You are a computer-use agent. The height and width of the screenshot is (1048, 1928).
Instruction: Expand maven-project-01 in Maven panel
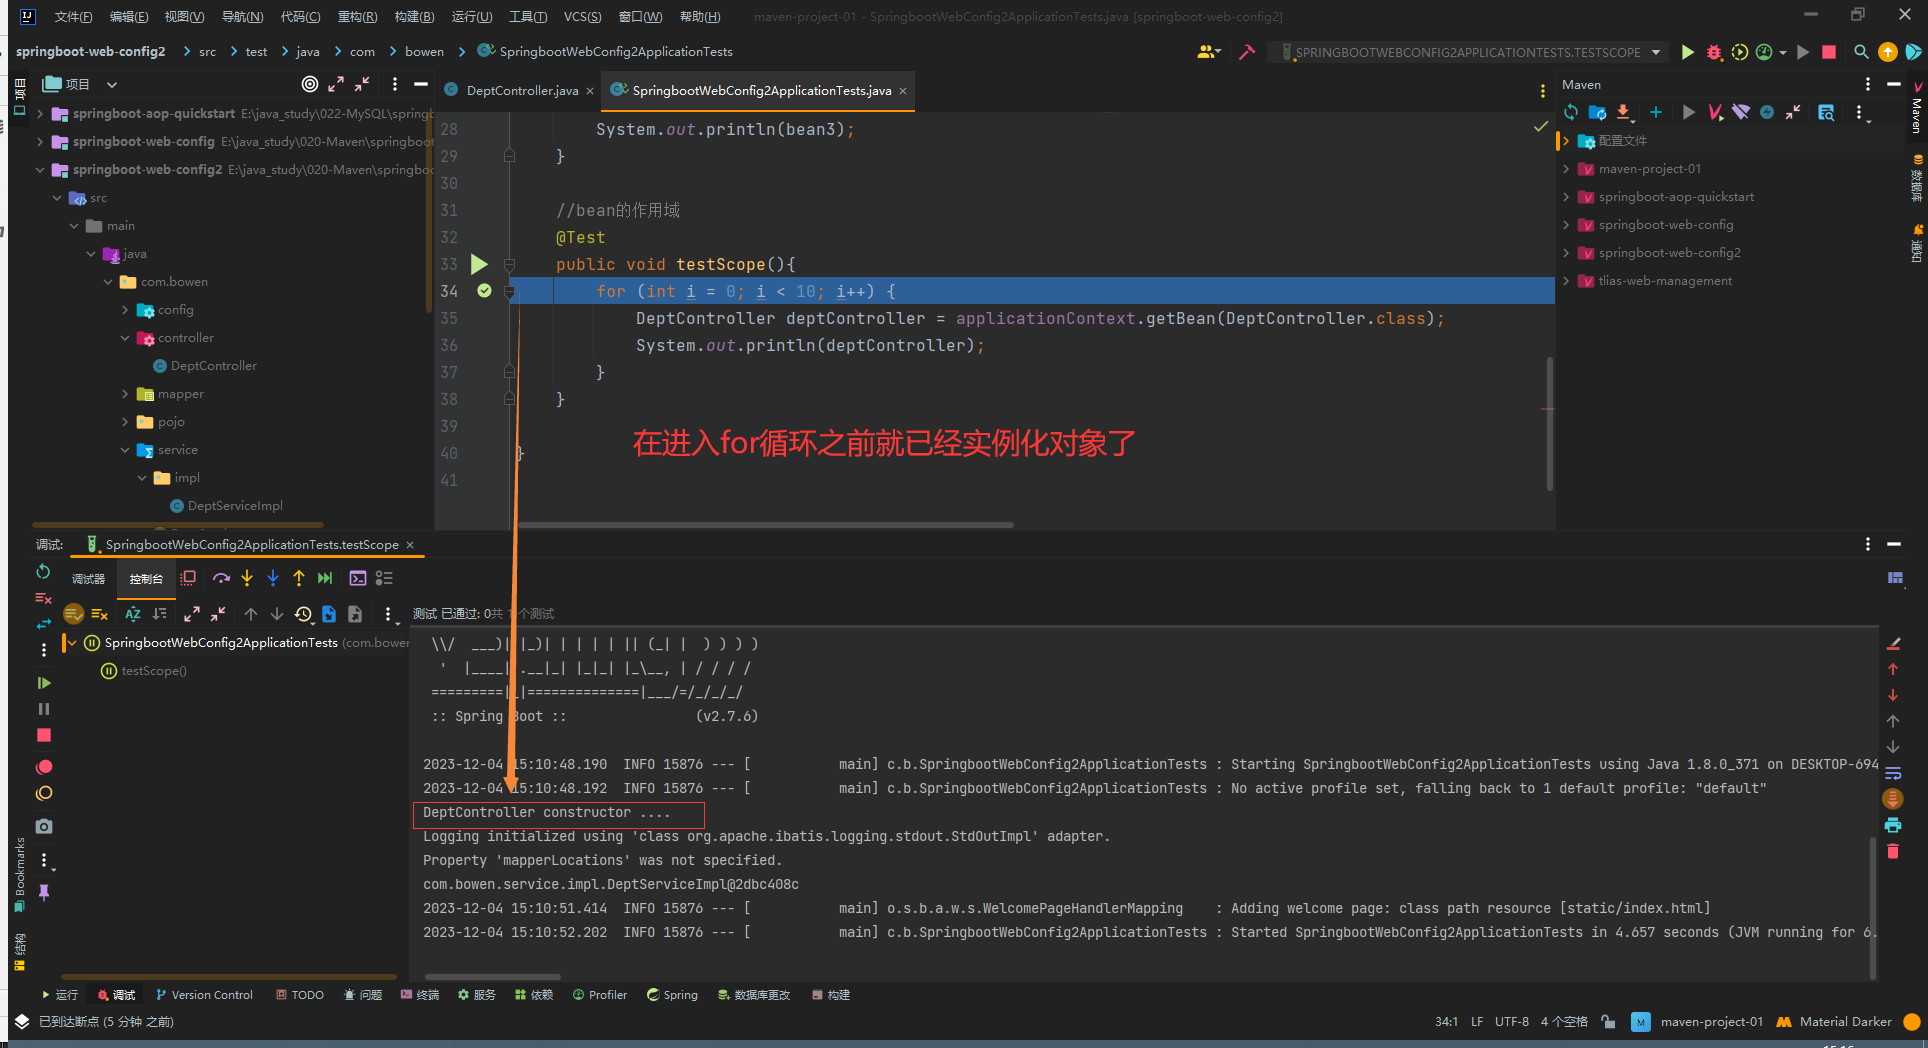click(x=1566, y=169)
